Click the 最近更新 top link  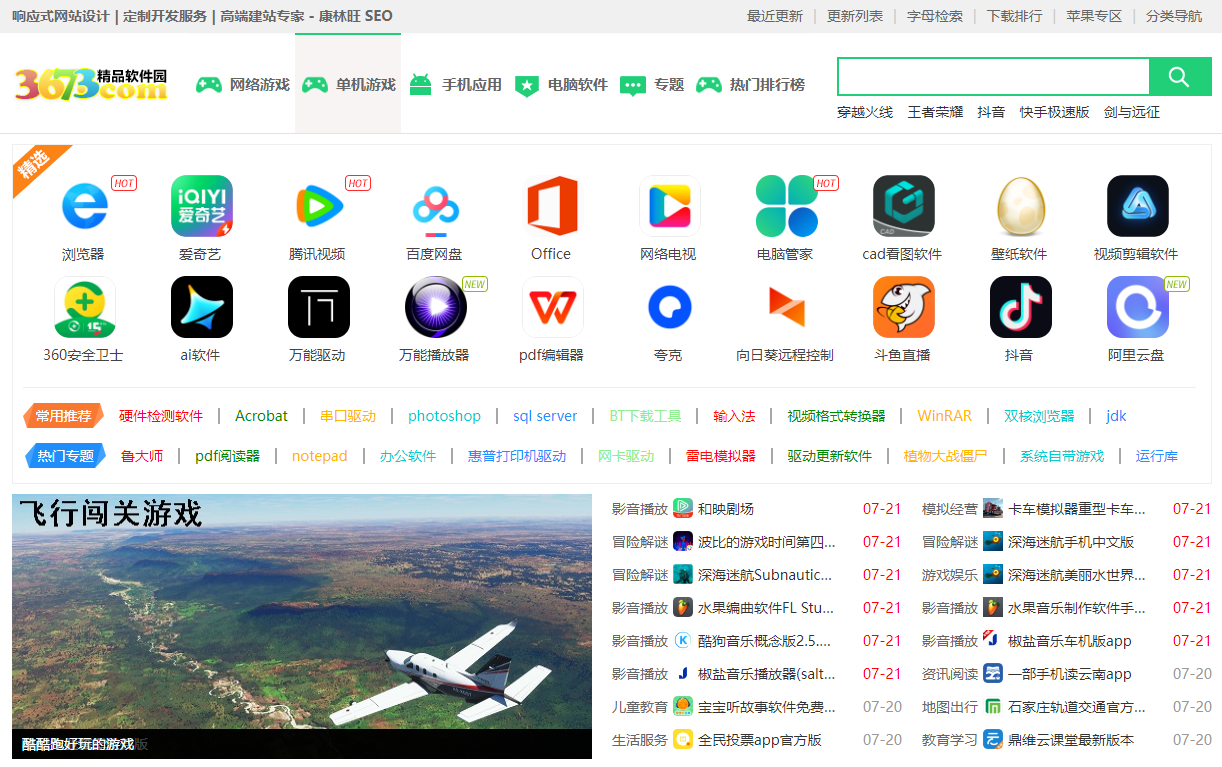point(775,16)
